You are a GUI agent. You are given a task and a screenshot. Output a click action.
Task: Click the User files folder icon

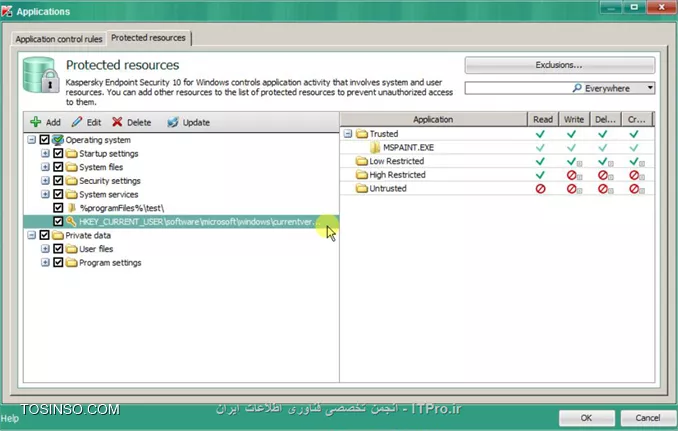(72, 249)
